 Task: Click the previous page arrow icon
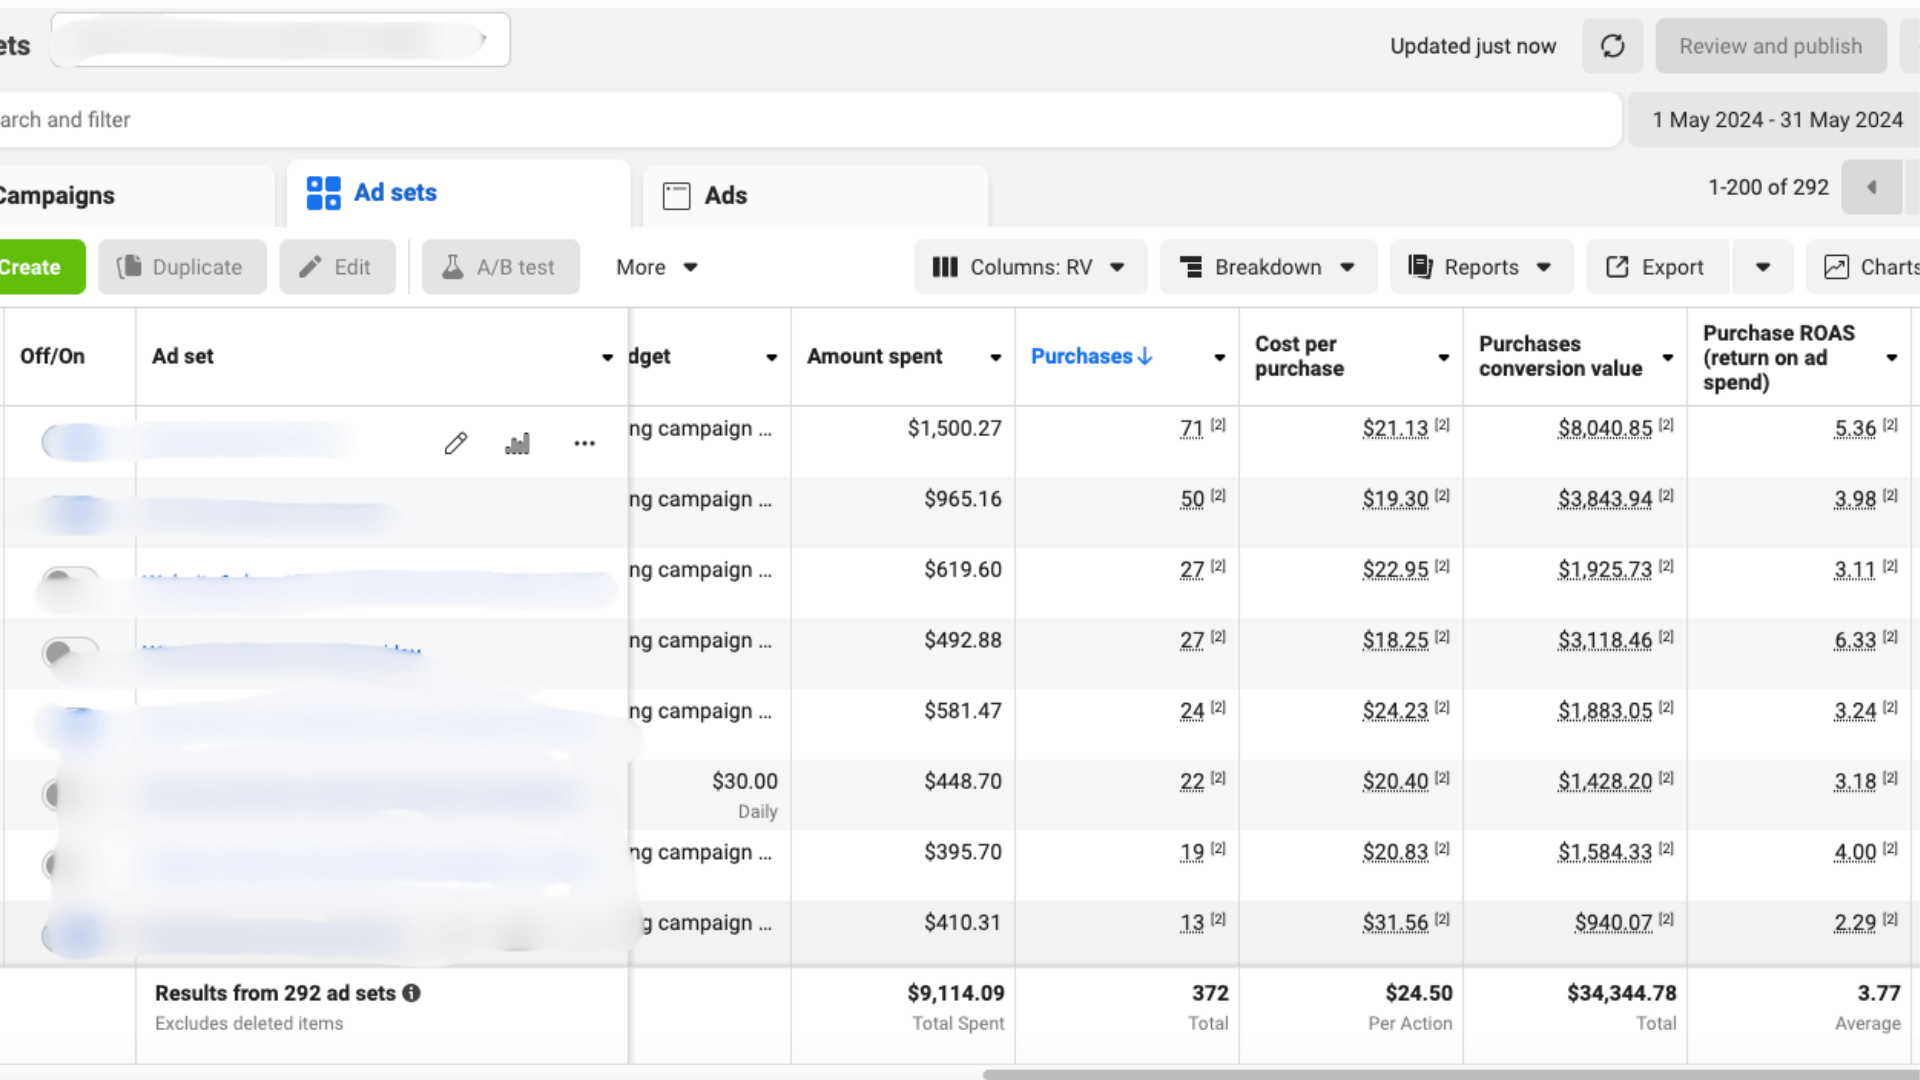pos(1871,187)
